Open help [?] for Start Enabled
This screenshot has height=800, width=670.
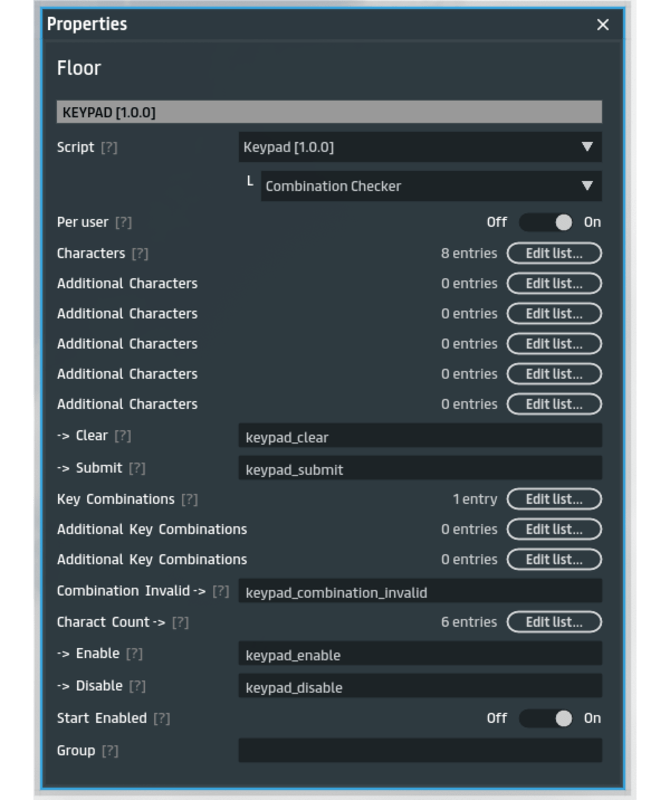point(161,719)
